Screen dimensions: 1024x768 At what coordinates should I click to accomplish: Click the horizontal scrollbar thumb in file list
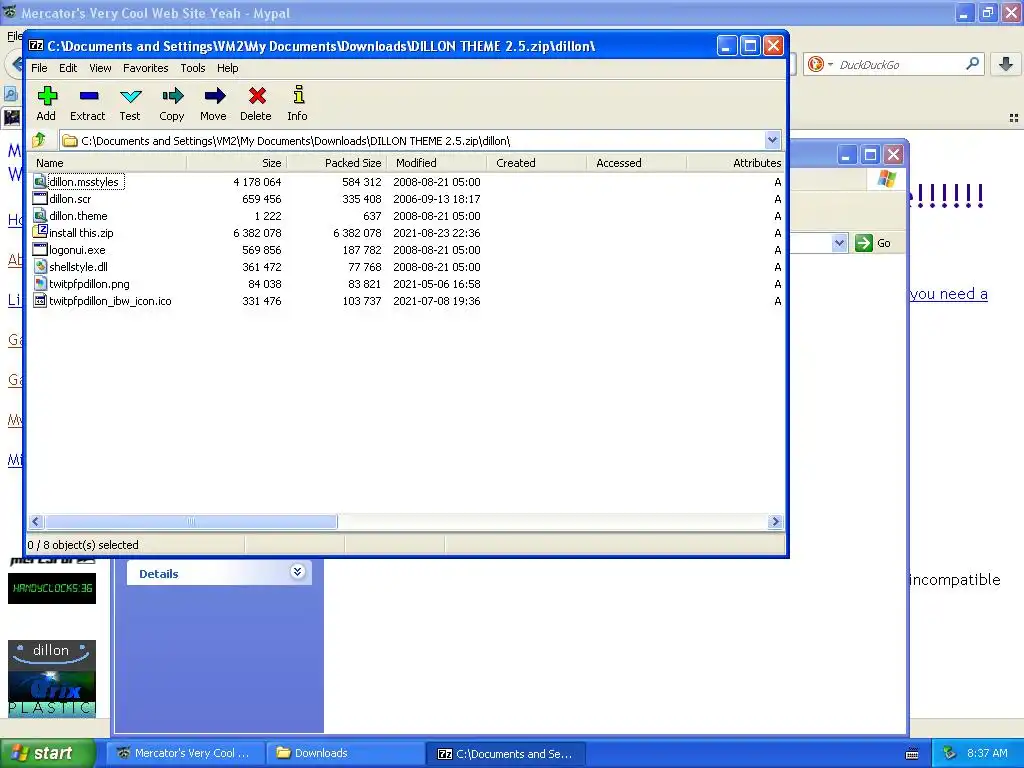tap(191, 521)
